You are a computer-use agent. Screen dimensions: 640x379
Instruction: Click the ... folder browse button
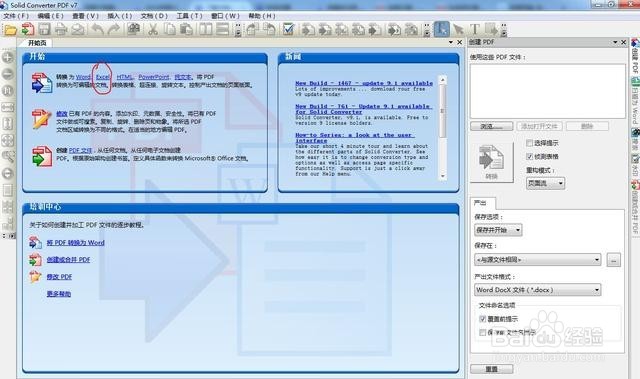613,259
